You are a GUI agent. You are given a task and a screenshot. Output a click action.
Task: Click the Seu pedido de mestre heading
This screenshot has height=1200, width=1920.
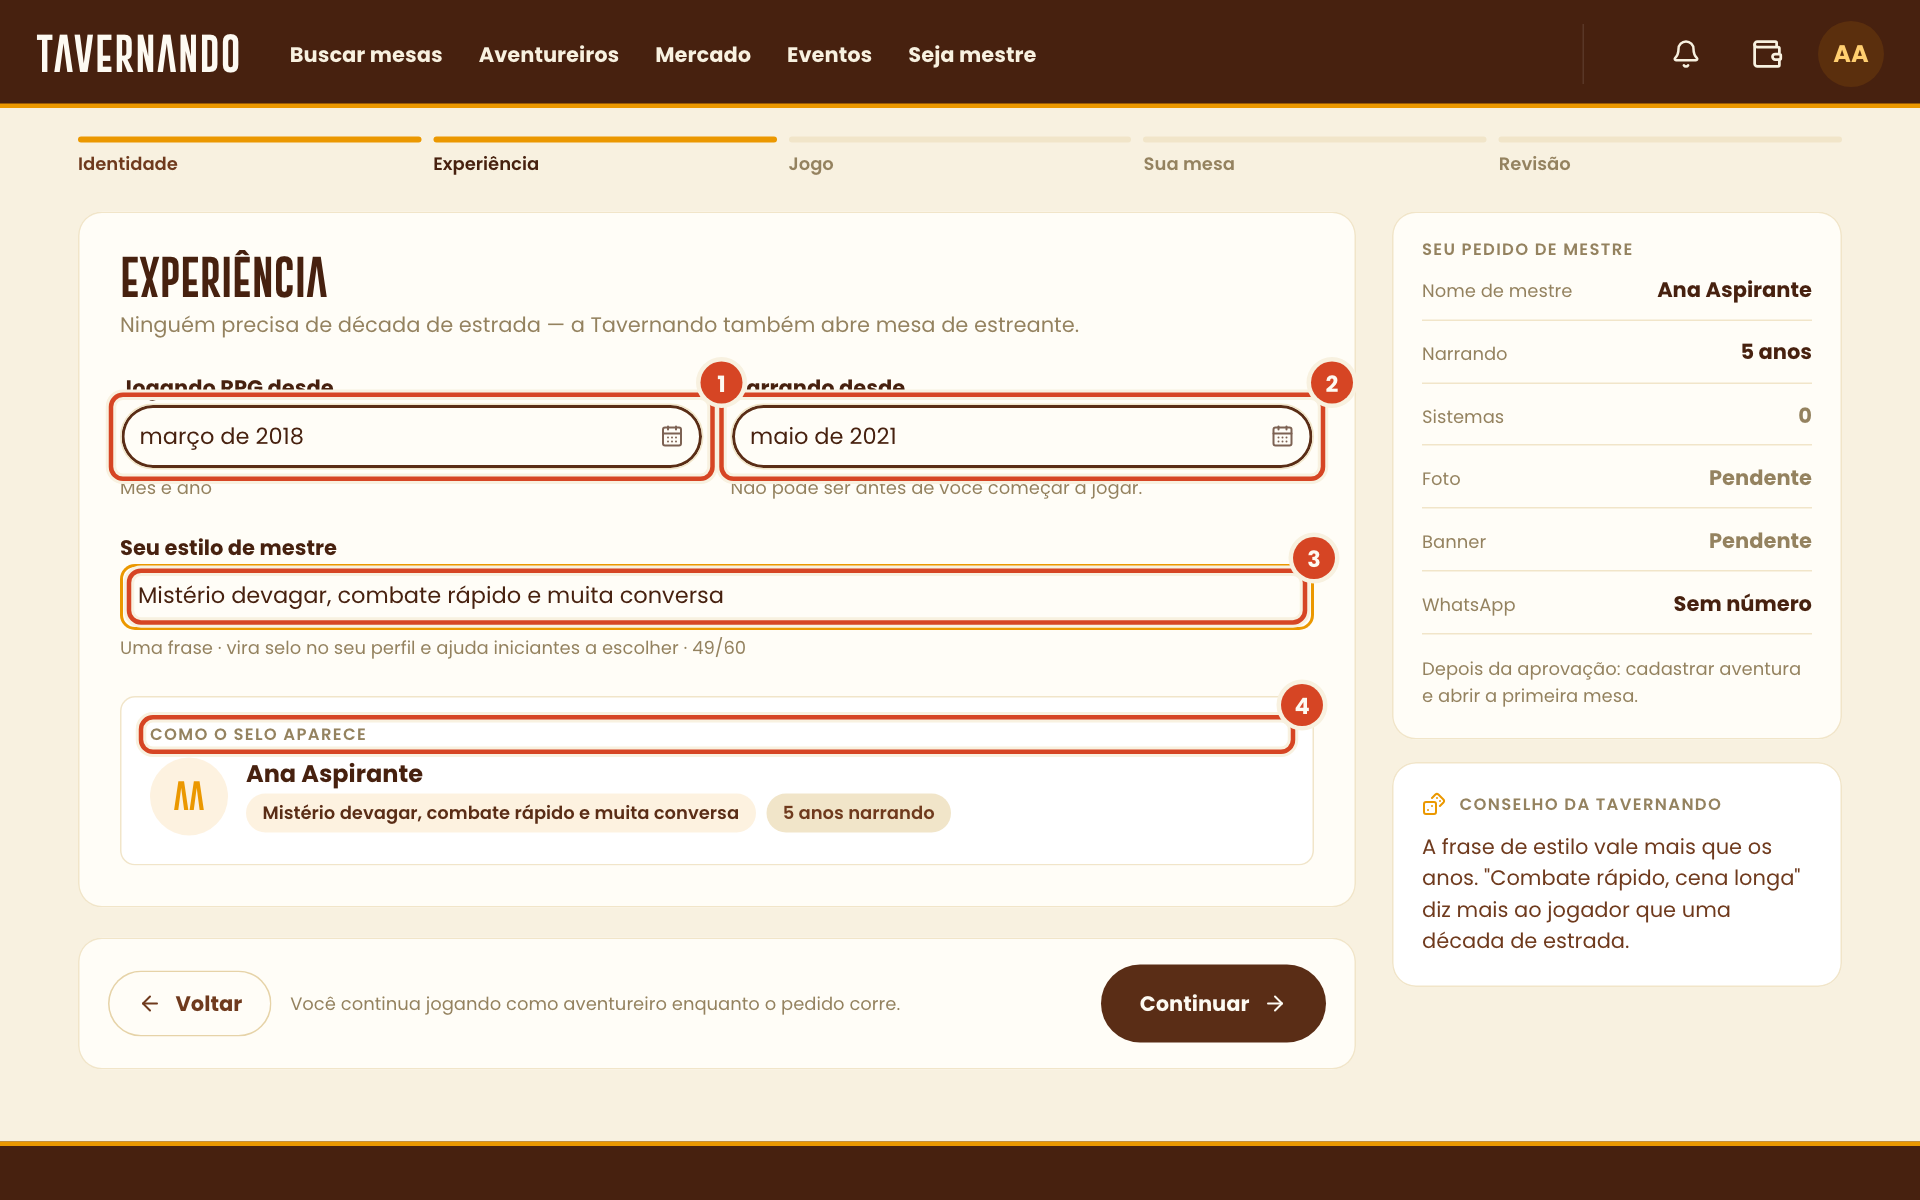[1527, 249]
